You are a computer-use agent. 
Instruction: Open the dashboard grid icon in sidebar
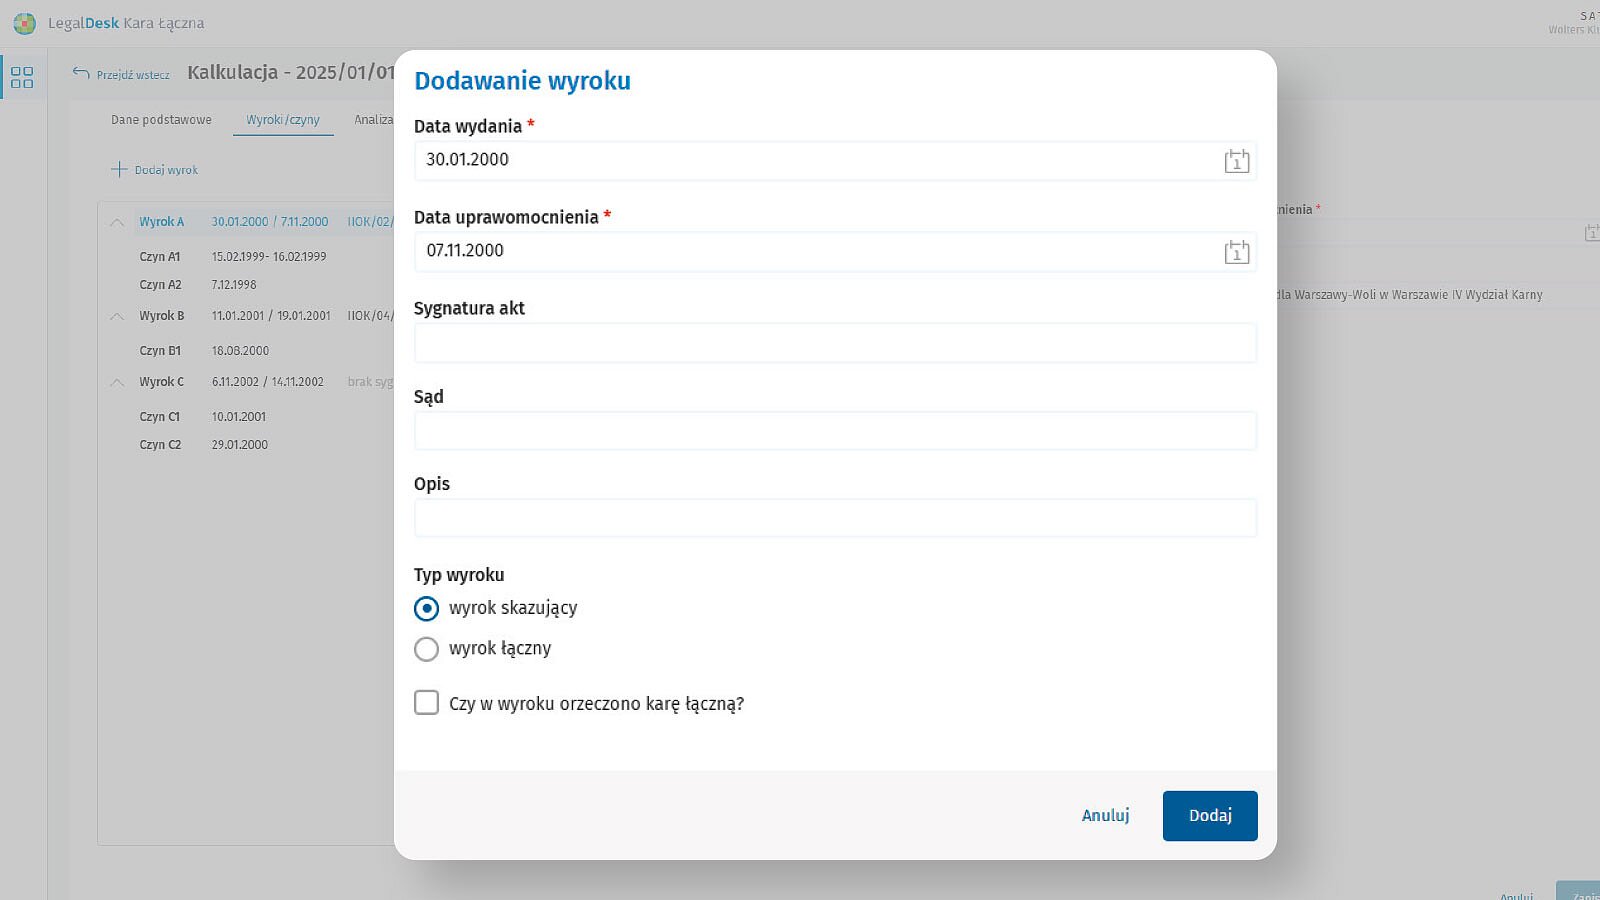click(22, 77)
